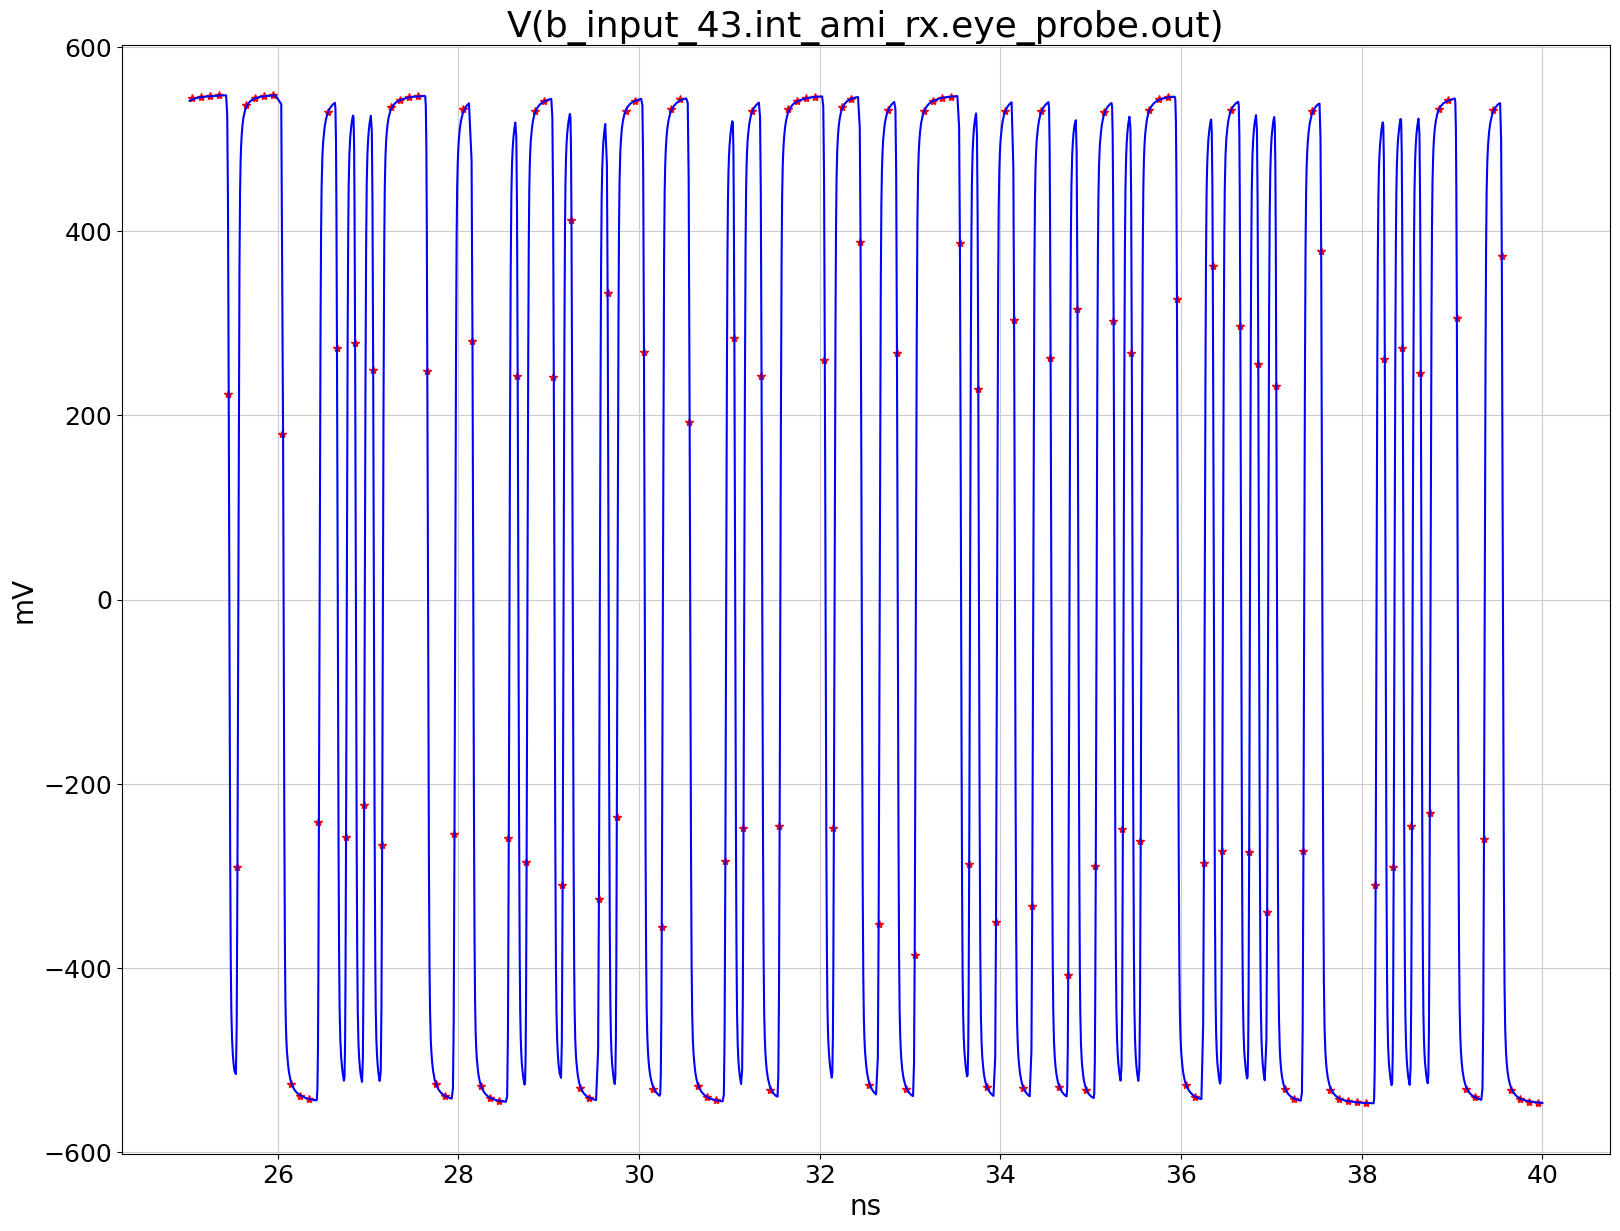Screen dimensions: 1620x1231
Task: Click the x-axis tick label 30
Action: (x=639, y=1175)
